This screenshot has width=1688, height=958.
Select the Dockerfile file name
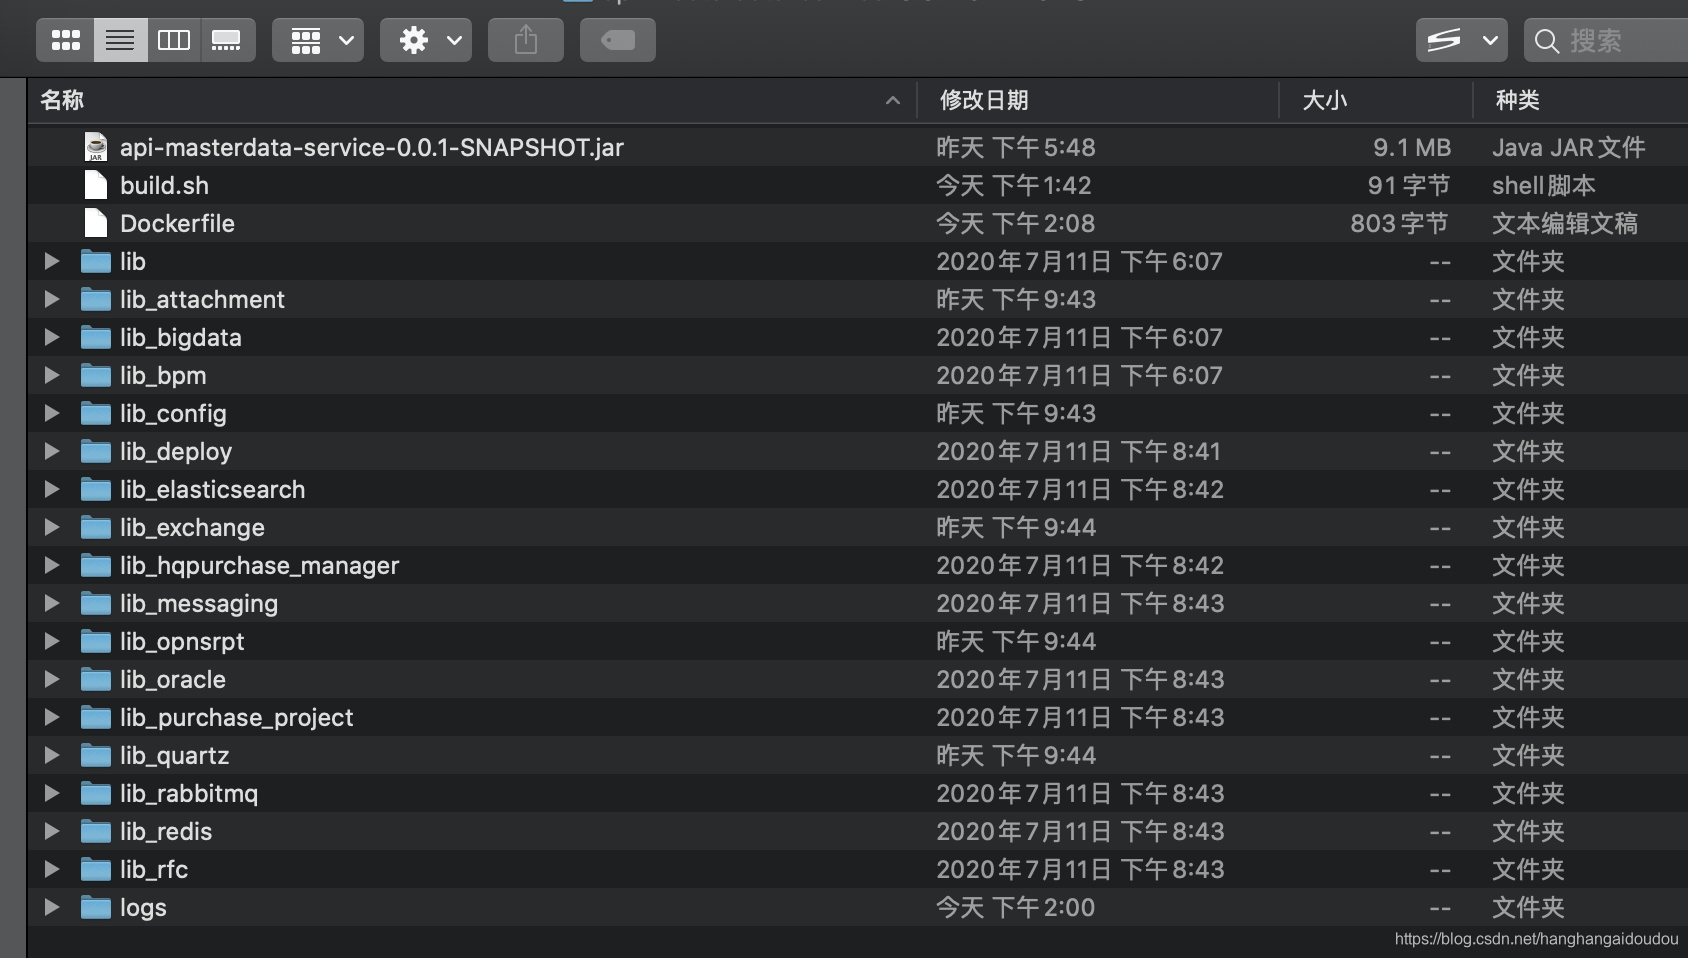[x=177, y=223]
